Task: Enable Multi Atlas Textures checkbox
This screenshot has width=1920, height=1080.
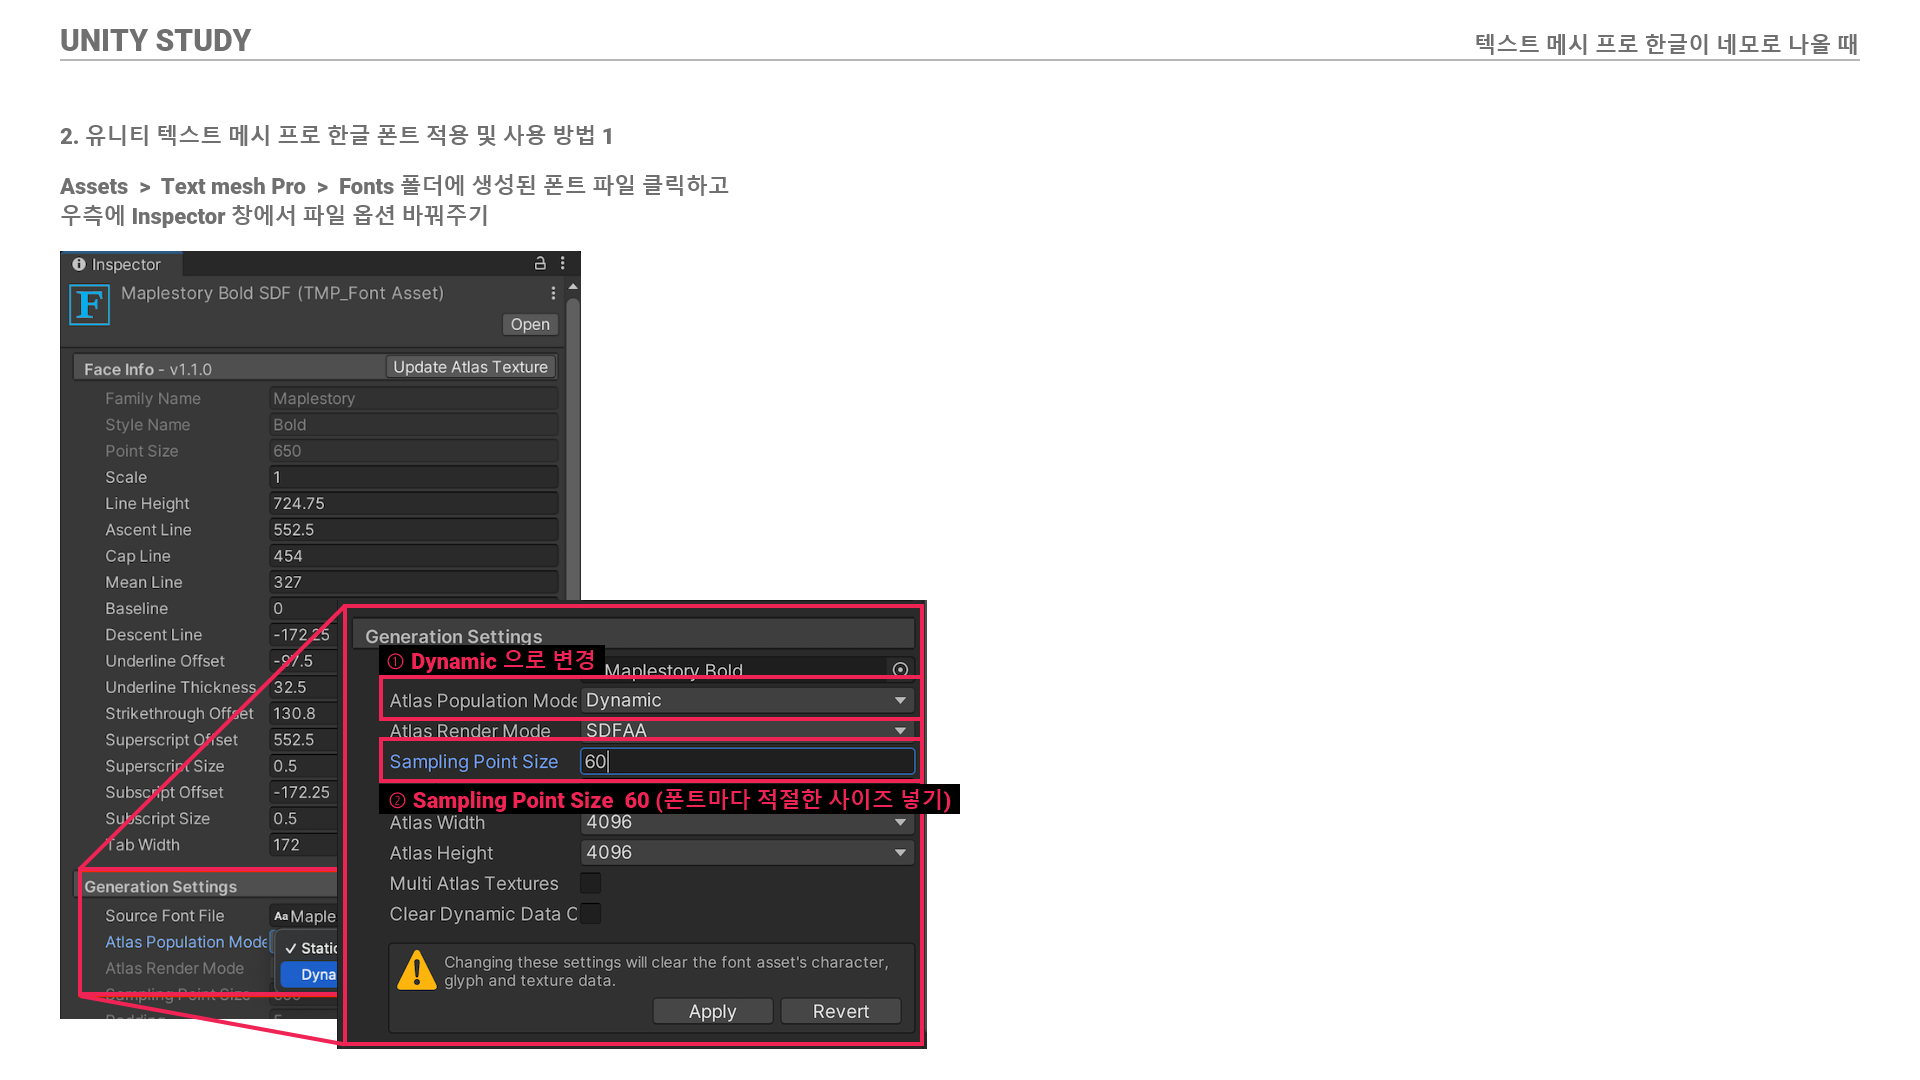Action: coord(591,883)
